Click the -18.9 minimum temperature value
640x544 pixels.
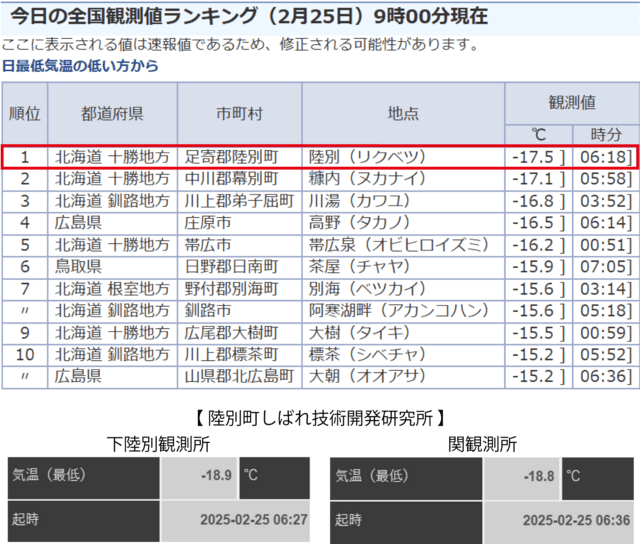tap(216, 475)
